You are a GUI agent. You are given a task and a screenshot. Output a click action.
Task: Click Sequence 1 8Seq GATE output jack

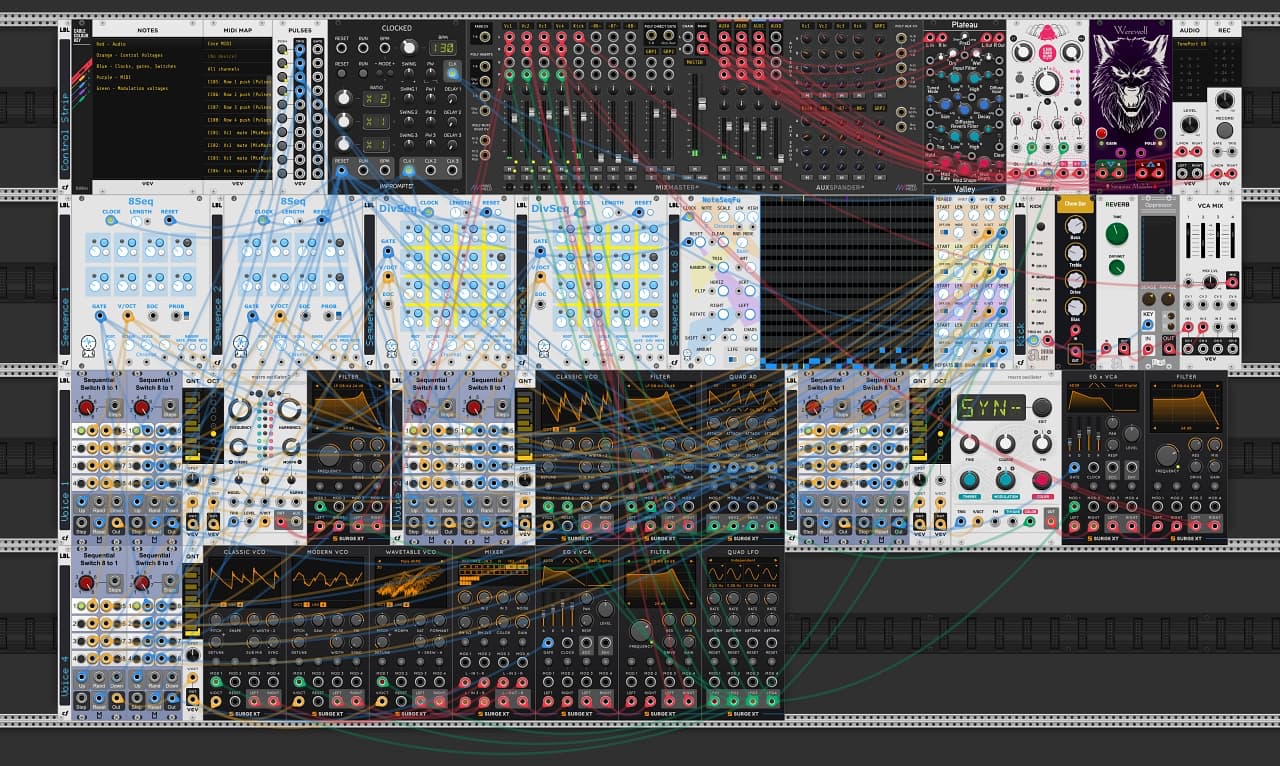tap(100, 315)
